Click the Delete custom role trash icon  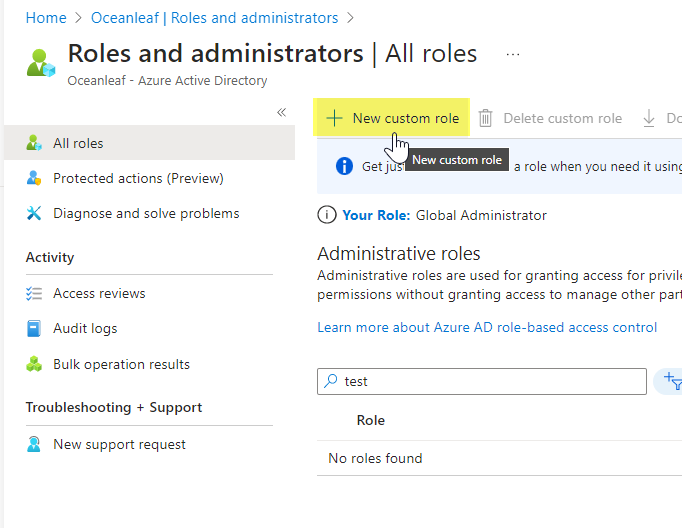(486, 118)
